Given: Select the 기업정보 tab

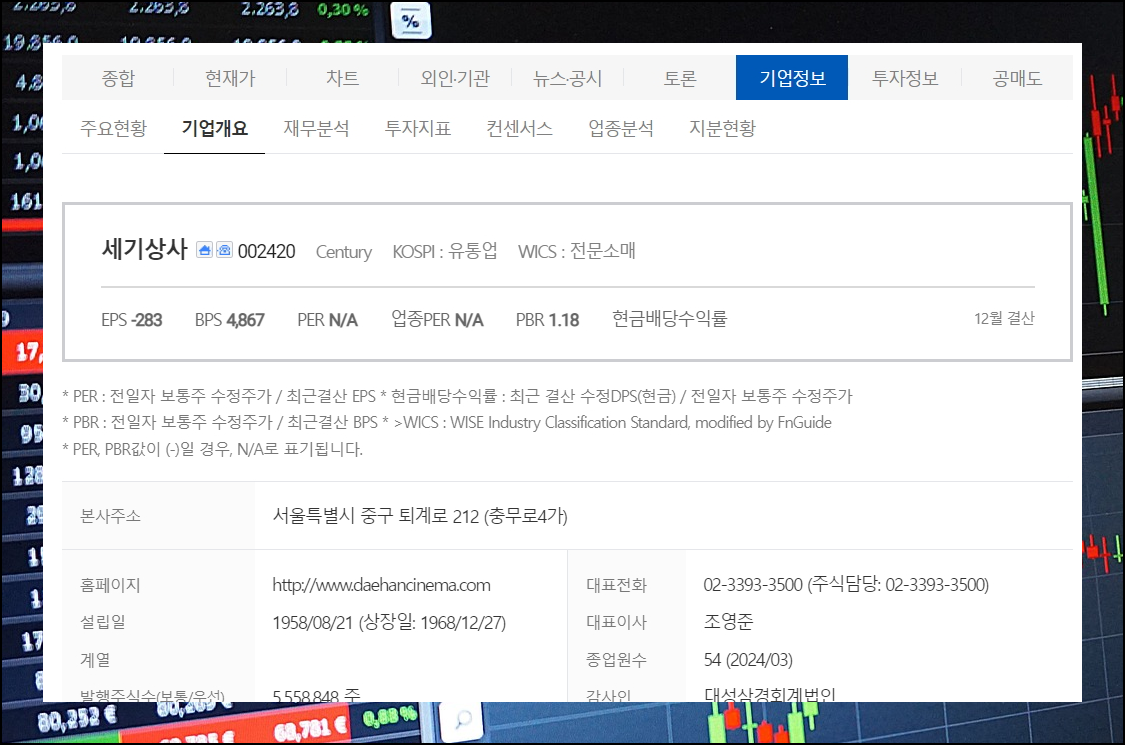Looking at the screenshot, I should (x=792, y=78).
